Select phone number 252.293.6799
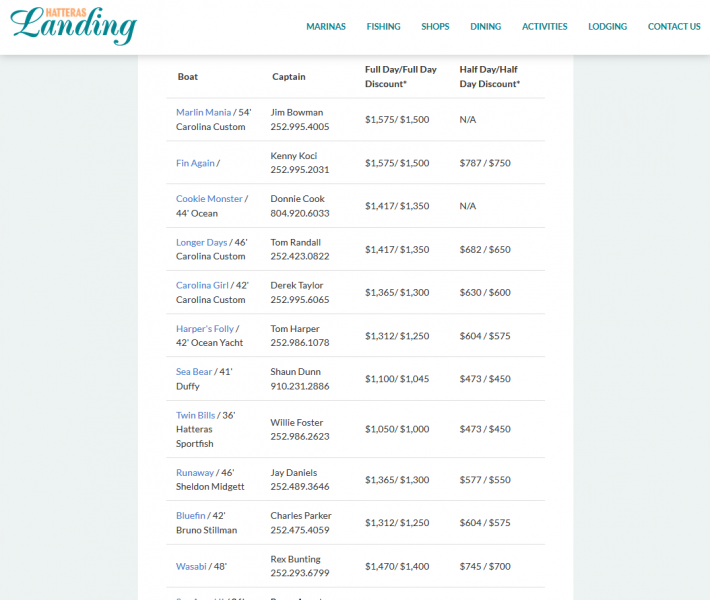Screen dimensions: 710x600 (300, 573)
